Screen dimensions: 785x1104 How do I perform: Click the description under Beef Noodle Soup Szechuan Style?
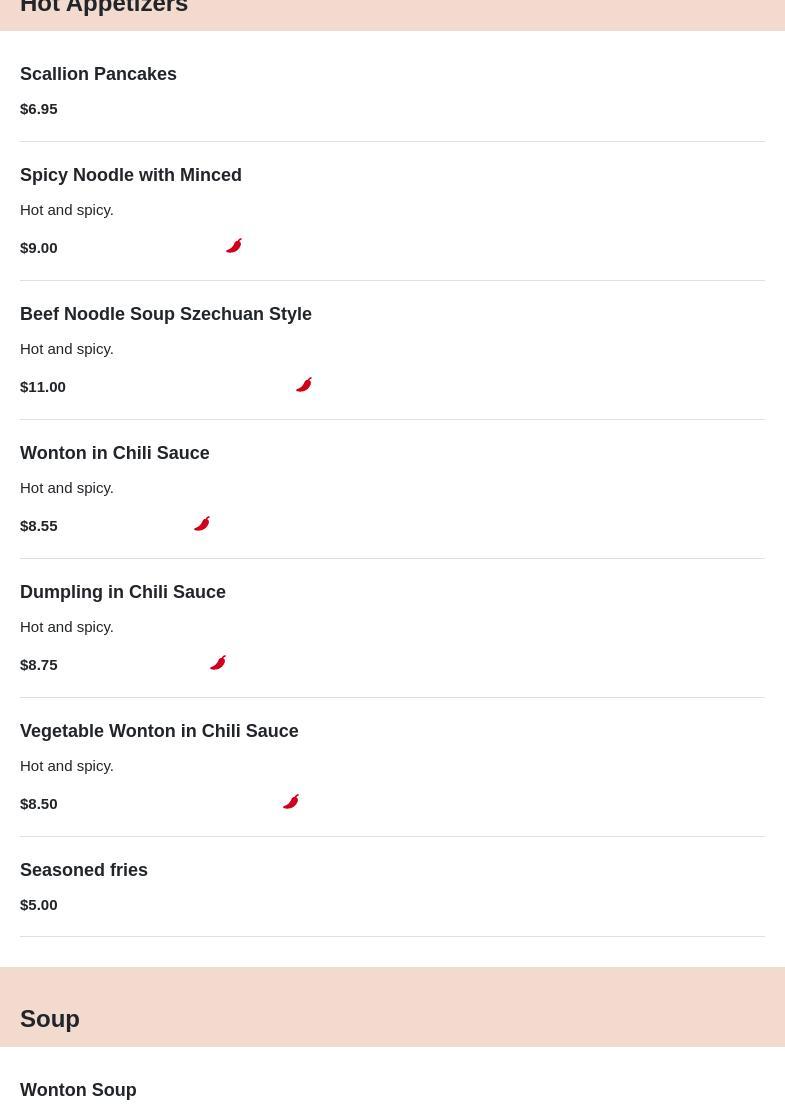click(67, 348)
